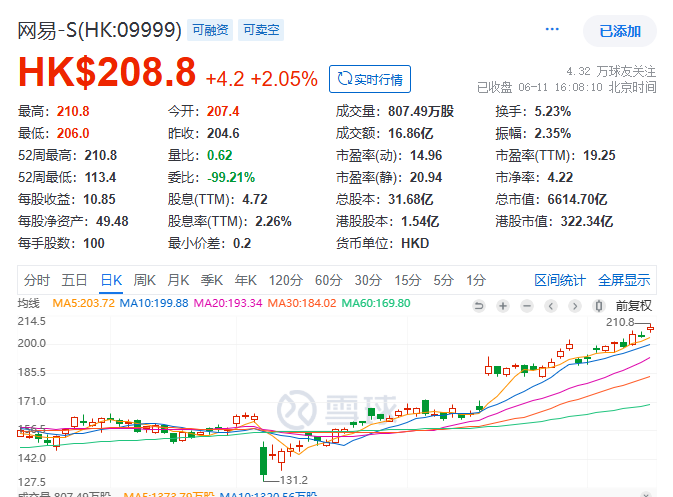Switch to 分时 intraday tab

point(37,280)
